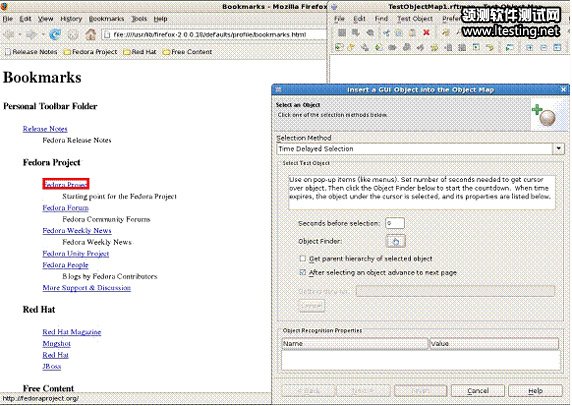This screenshot has height=406, width=572.
Task: Open the Bookmarks menu in Firefox
Action: pos(106,19)
